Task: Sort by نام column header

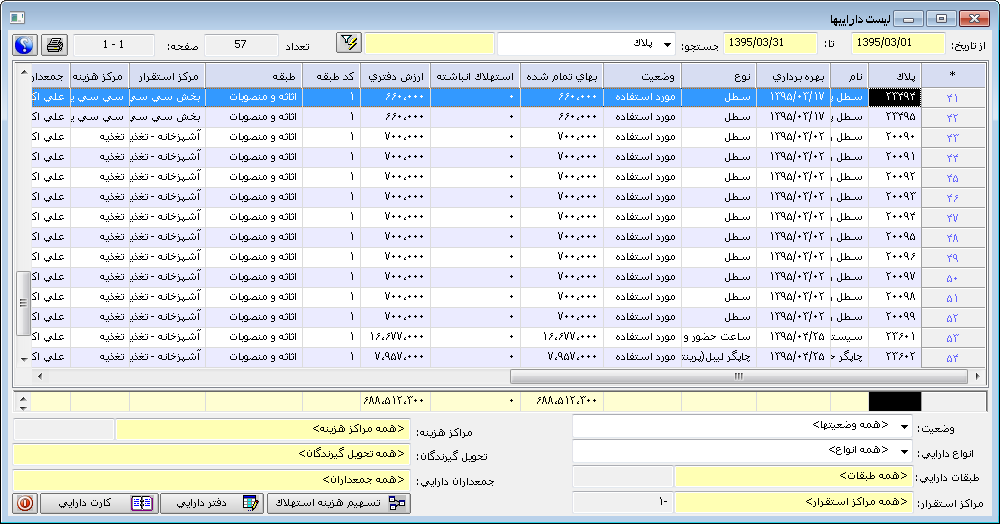Action: [849, 76]
